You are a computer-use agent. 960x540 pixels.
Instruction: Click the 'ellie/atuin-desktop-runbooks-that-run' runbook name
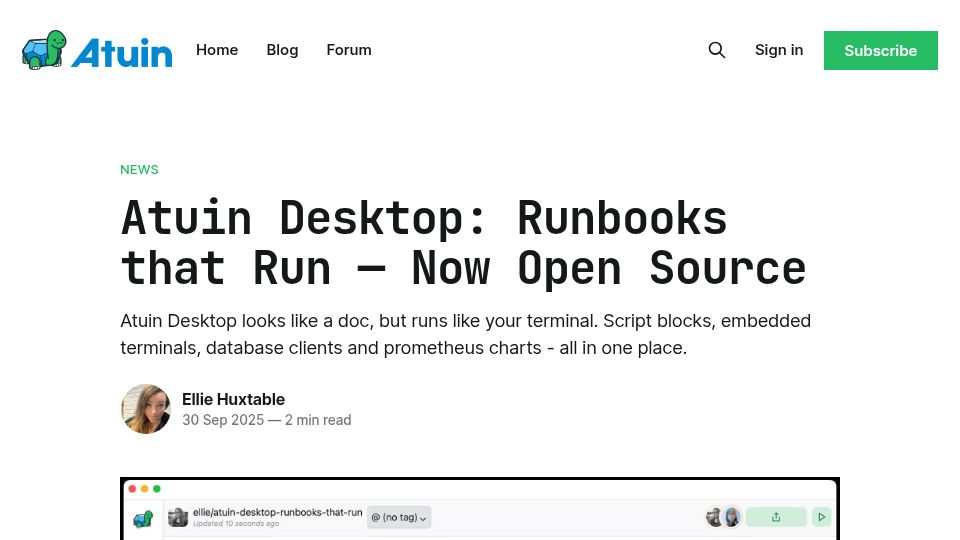pyautogui.click(x=277, y=512)
